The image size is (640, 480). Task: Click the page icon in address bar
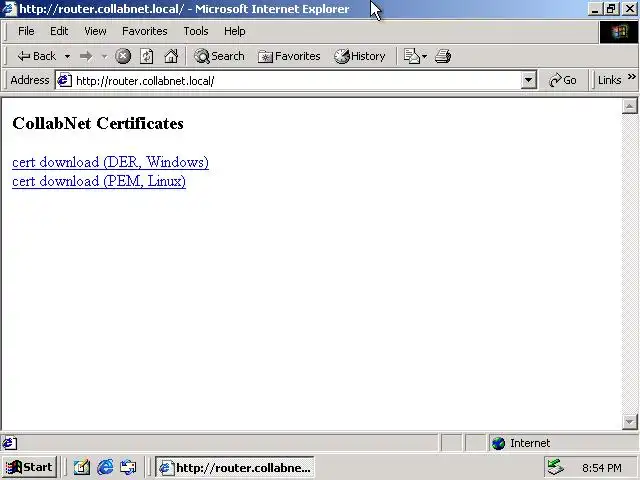click(64, 80)
